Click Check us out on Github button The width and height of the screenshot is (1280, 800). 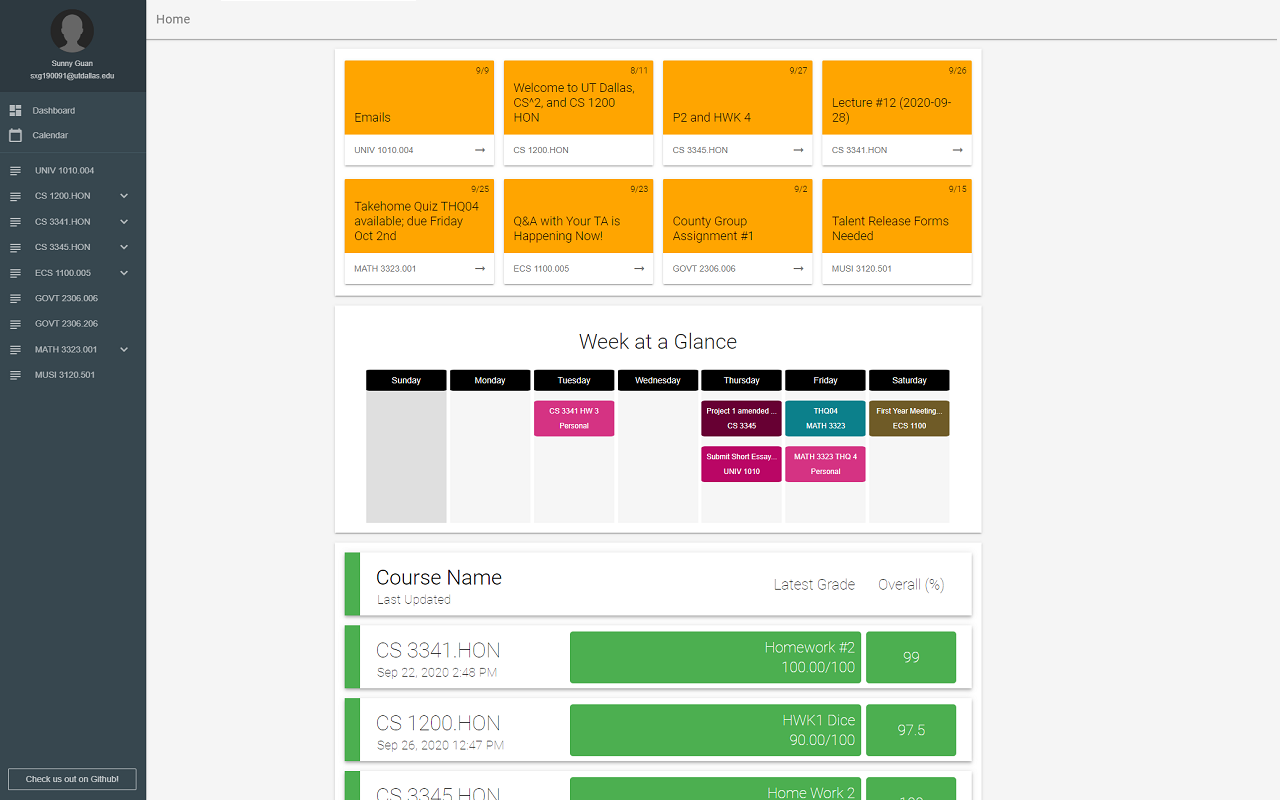[72, 779]
